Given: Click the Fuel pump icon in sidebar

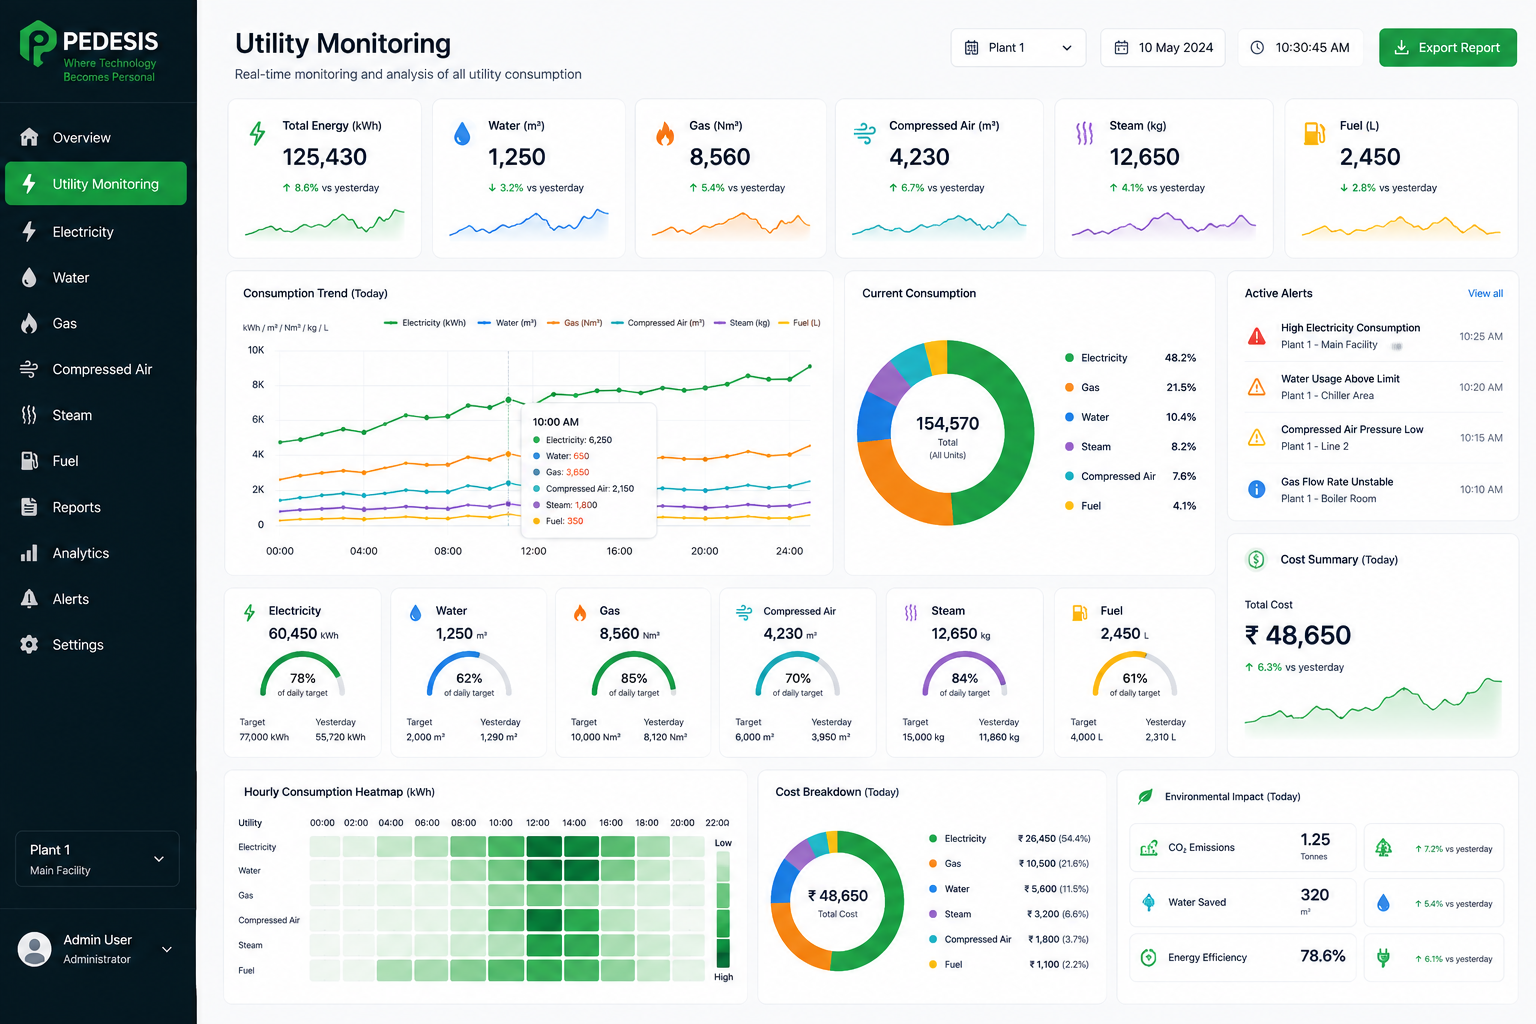Looking at the screenshot, I should [x=29, y=461].
